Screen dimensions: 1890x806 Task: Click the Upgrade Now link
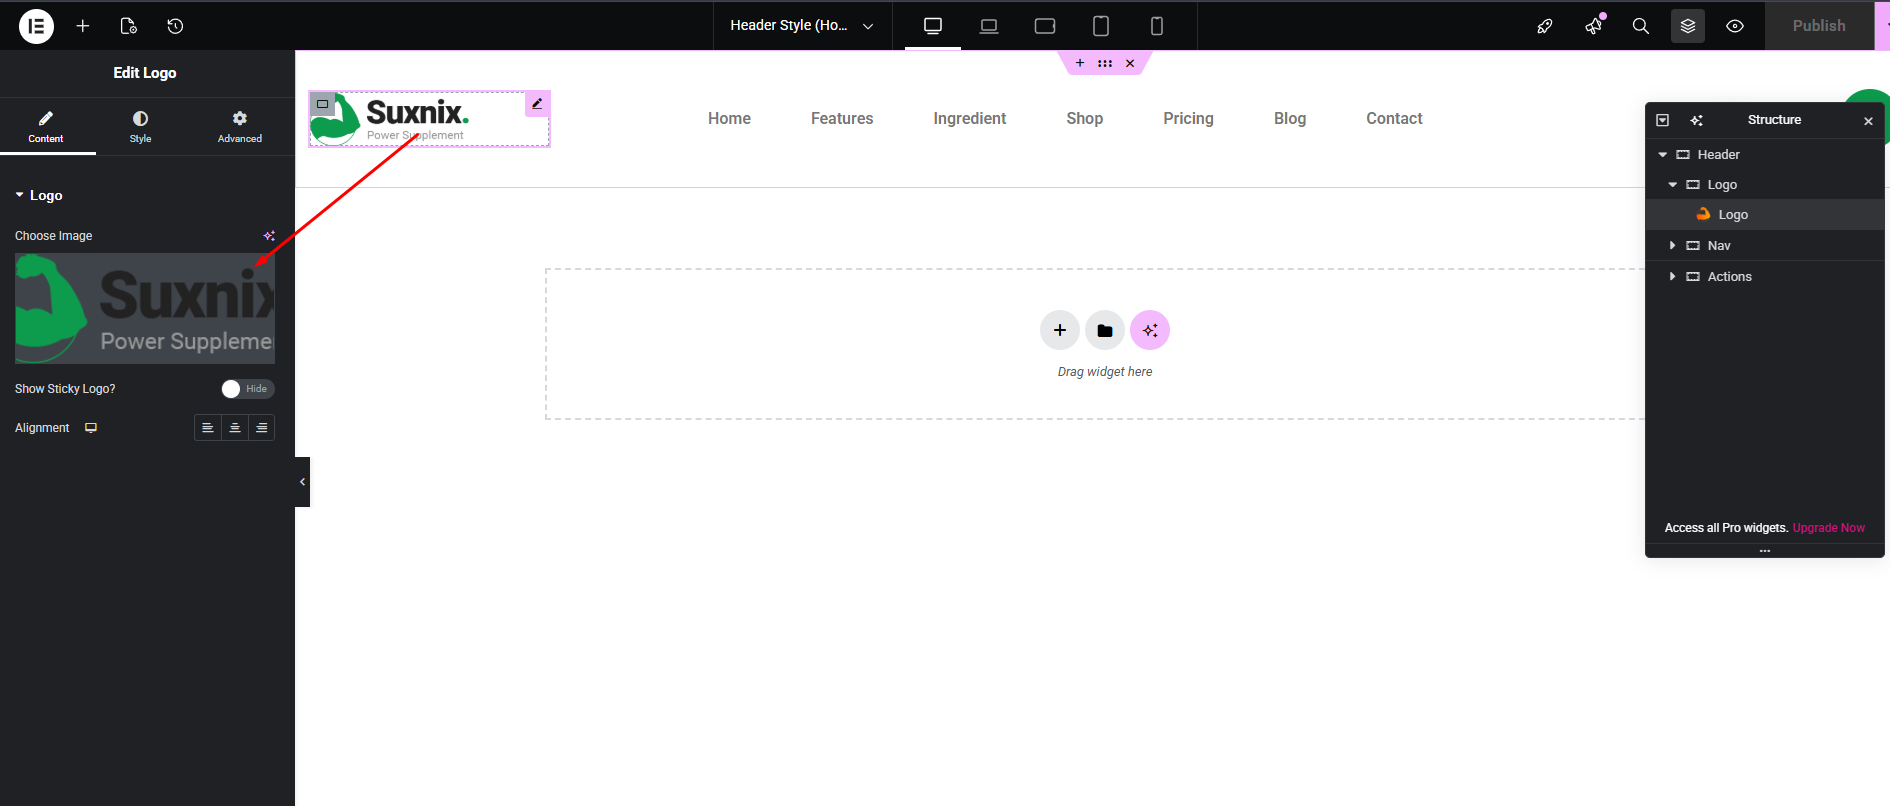pyautogui.click(x=1828, y=528)
